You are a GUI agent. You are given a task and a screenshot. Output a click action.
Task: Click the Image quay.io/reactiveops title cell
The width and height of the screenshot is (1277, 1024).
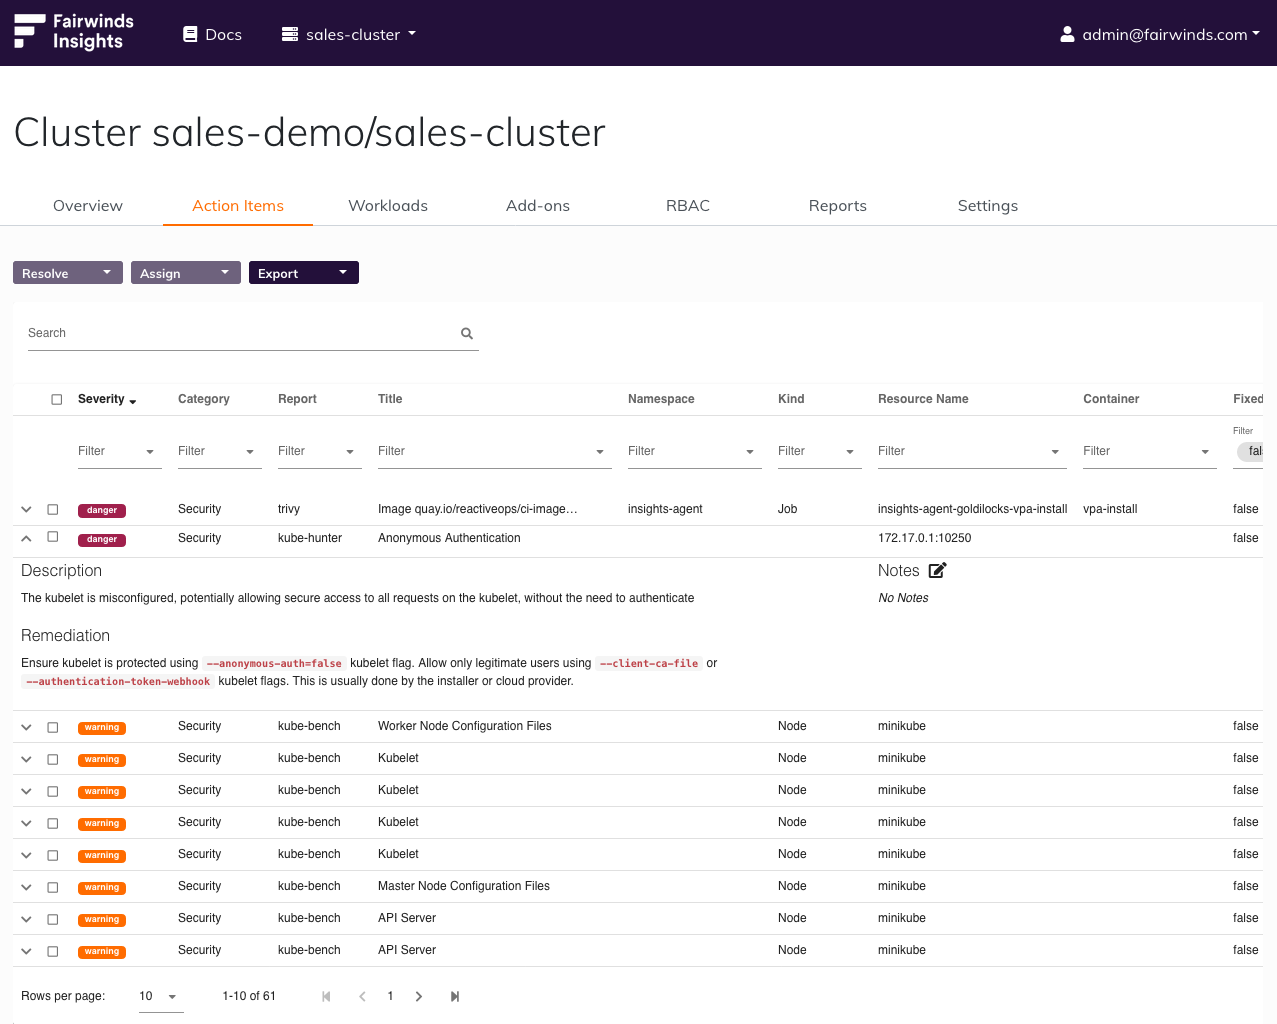tap(478, 509)
